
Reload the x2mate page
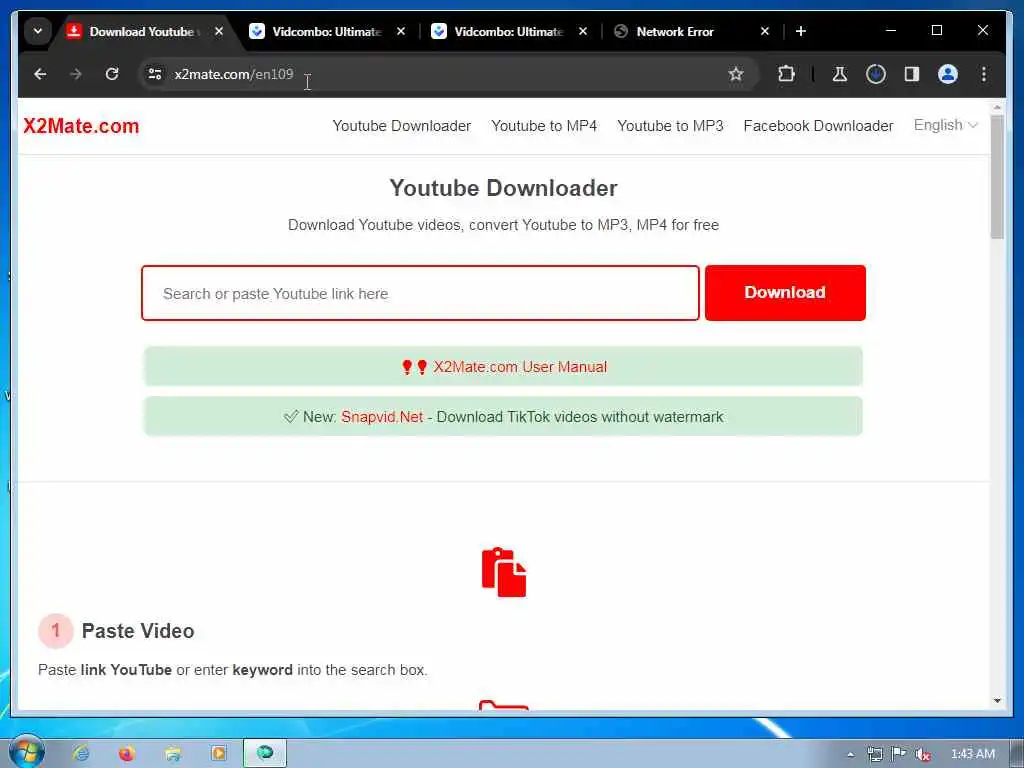click(x=112, y=74)
